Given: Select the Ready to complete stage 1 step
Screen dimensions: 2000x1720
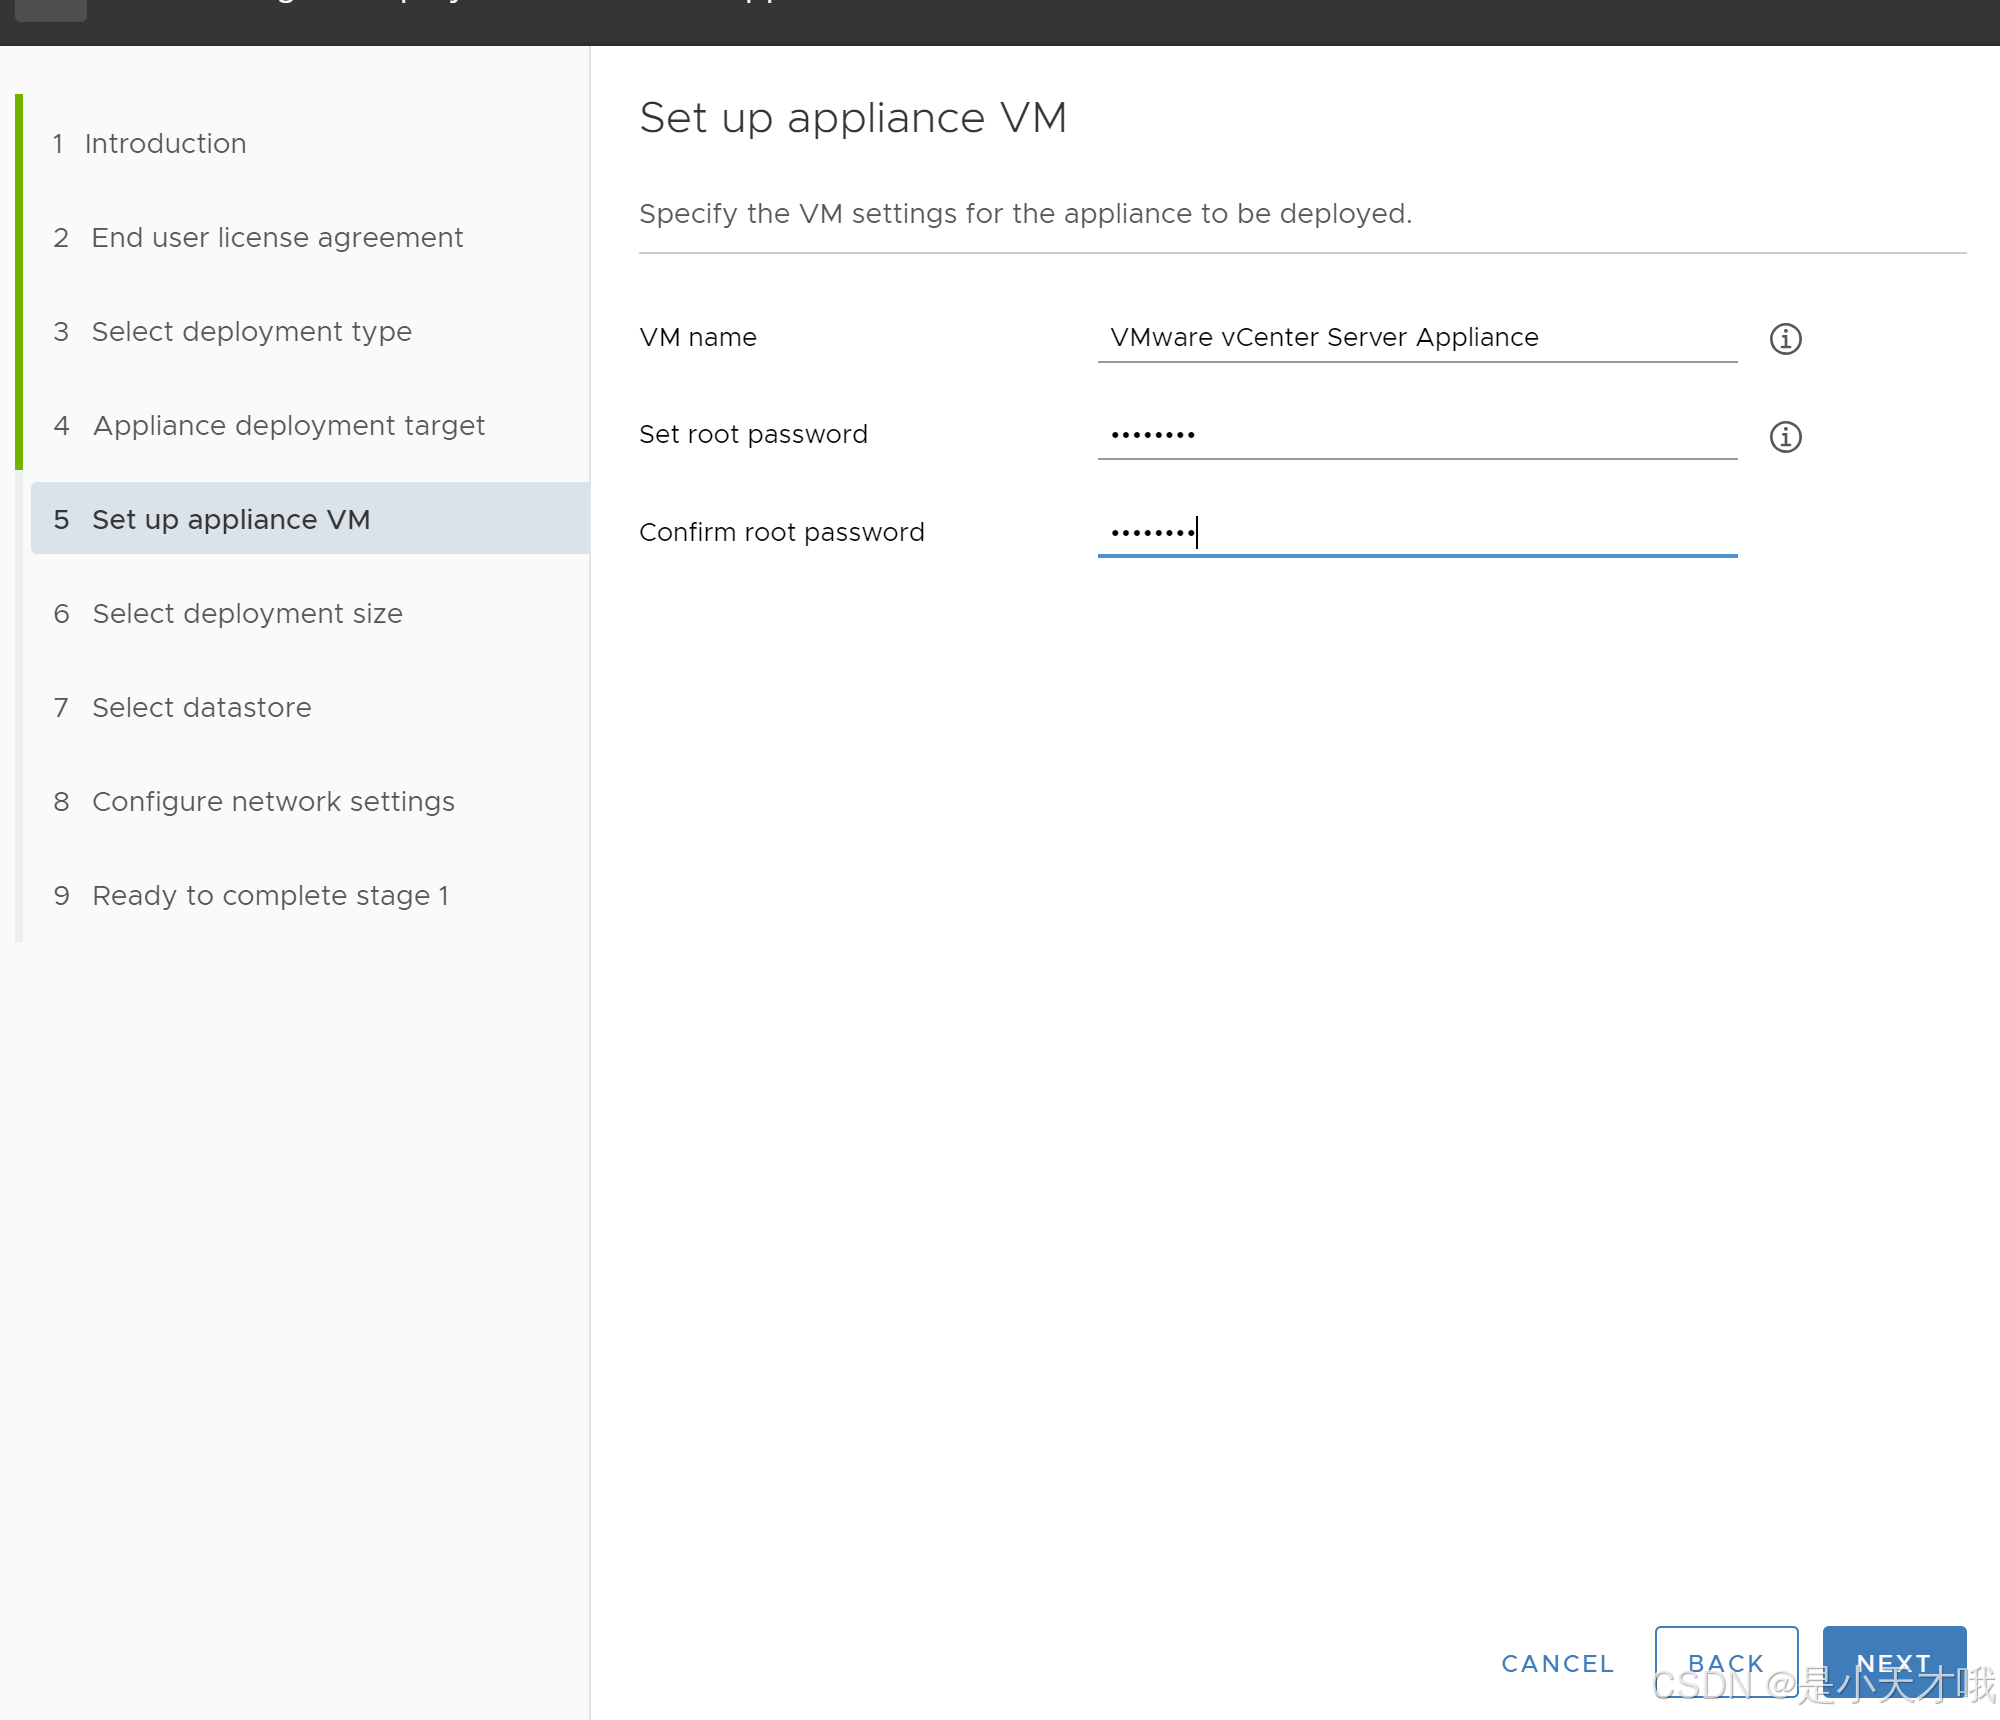Looking at the screenshot, I should tap(271, 895).
